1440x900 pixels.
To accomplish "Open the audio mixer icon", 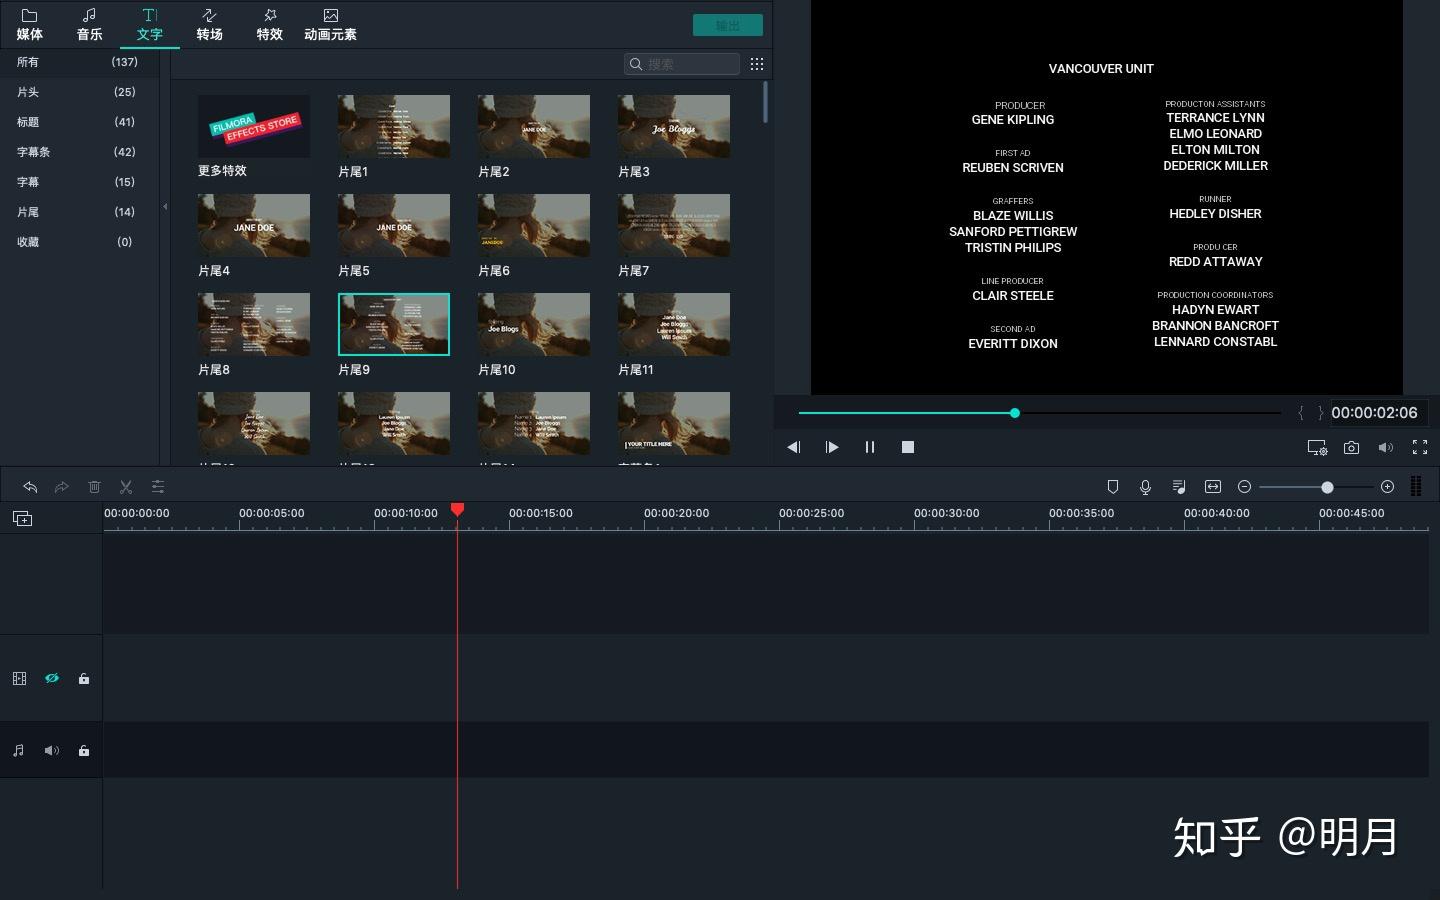I will coord(1179,487).
